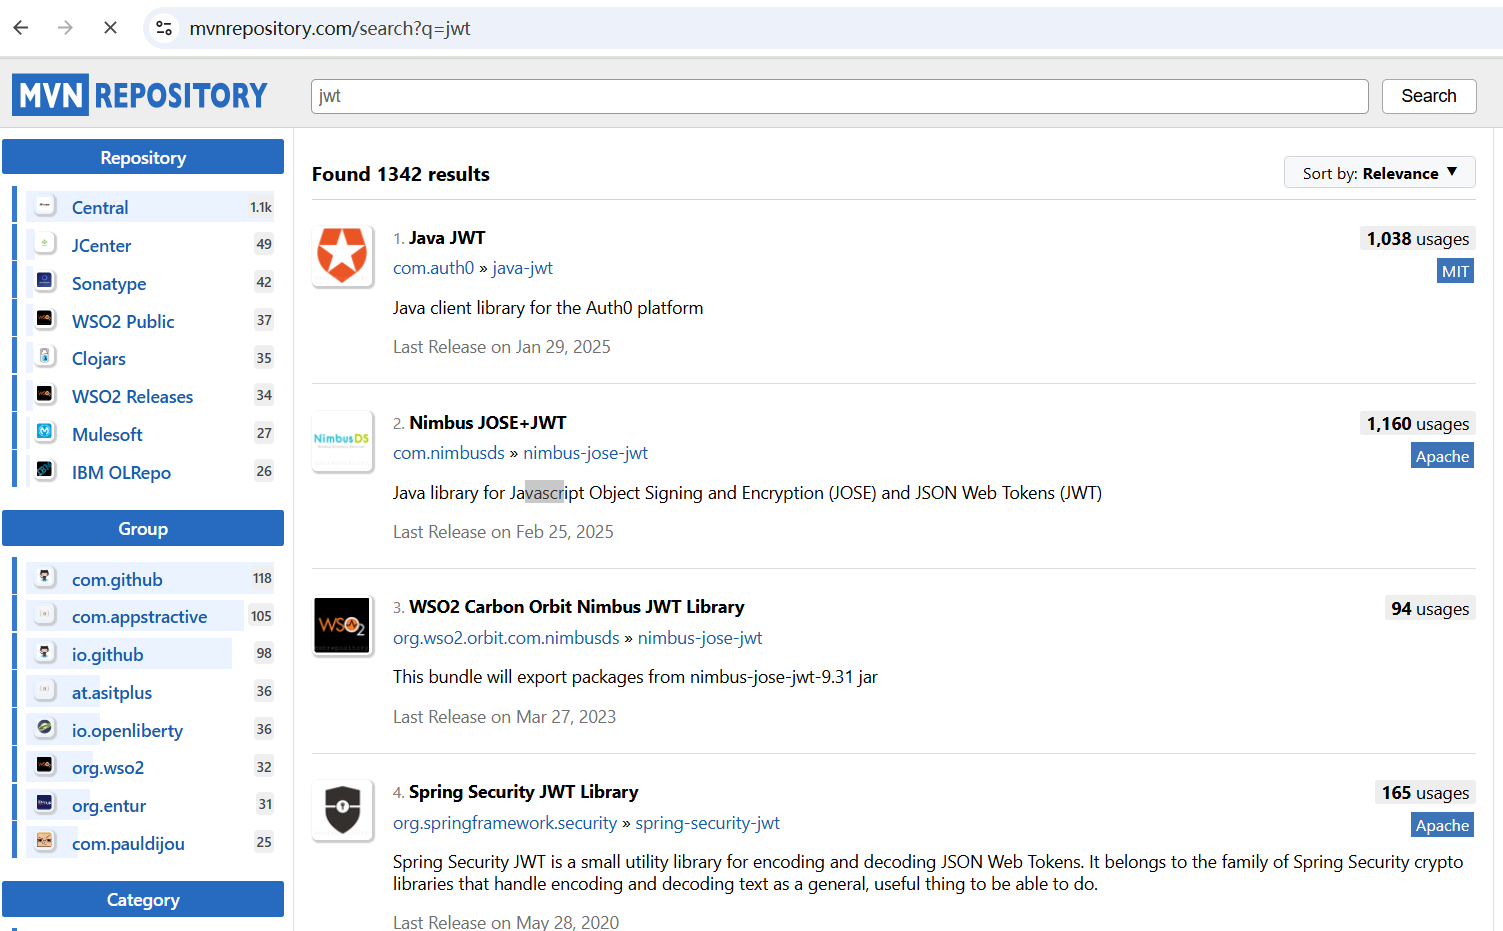Image resolution: width=1503 pixels, height=931 pixels.
Task: Open the Spring Security shield logo thumbnail
Action: [343, 810]
